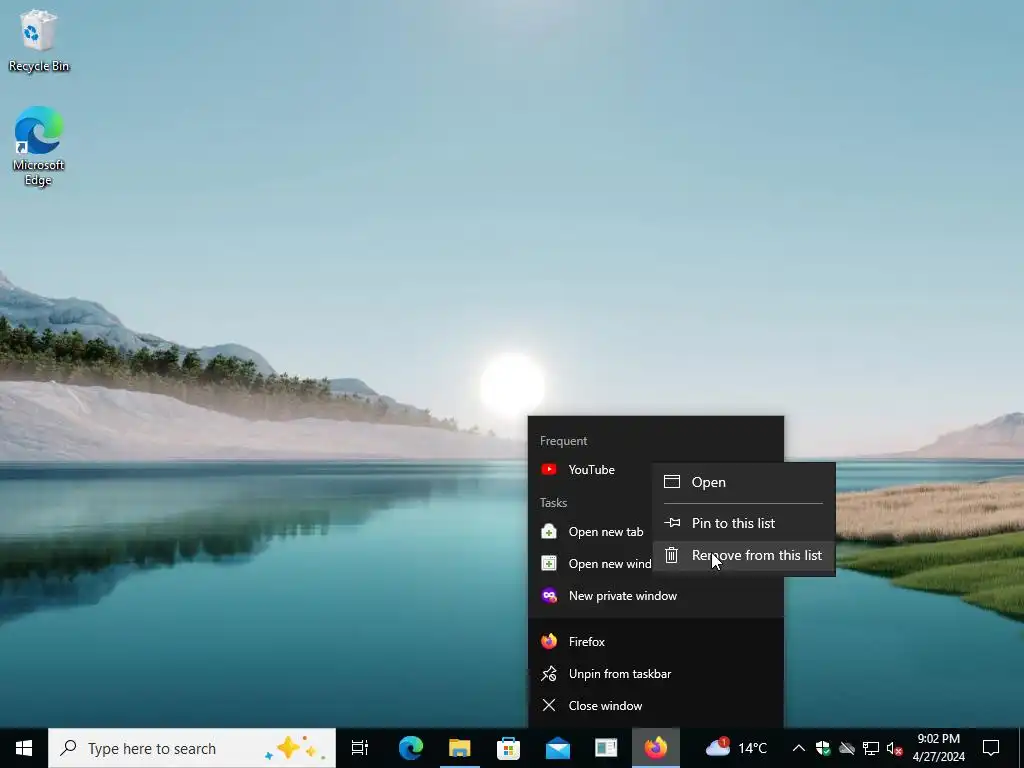Click the muted volume tray icon

(895, 748)
